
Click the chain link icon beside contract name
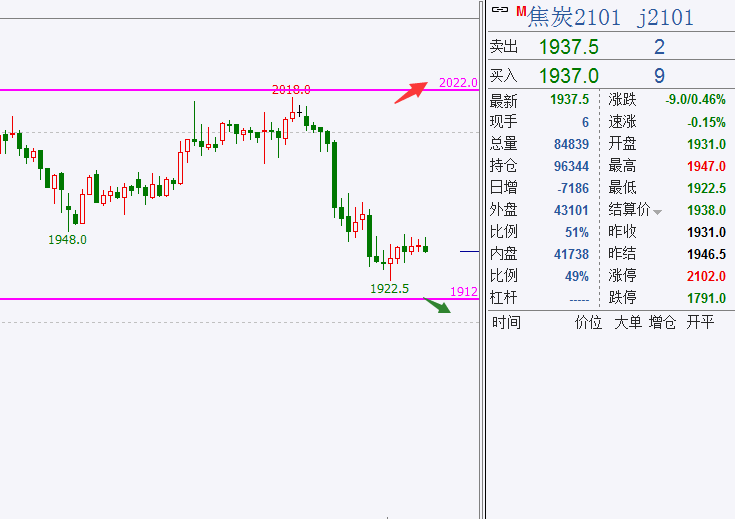[x=500, y=10]
